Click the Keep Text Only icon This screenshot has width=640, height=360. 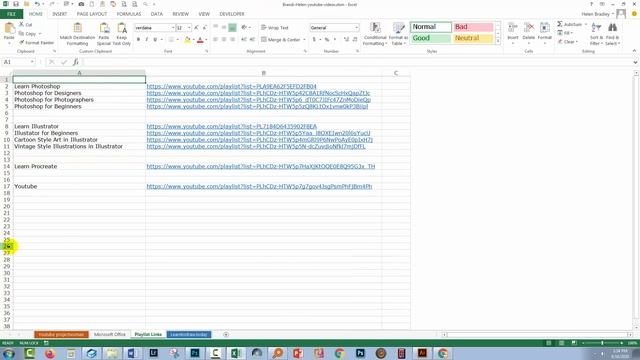pos(122,28)
